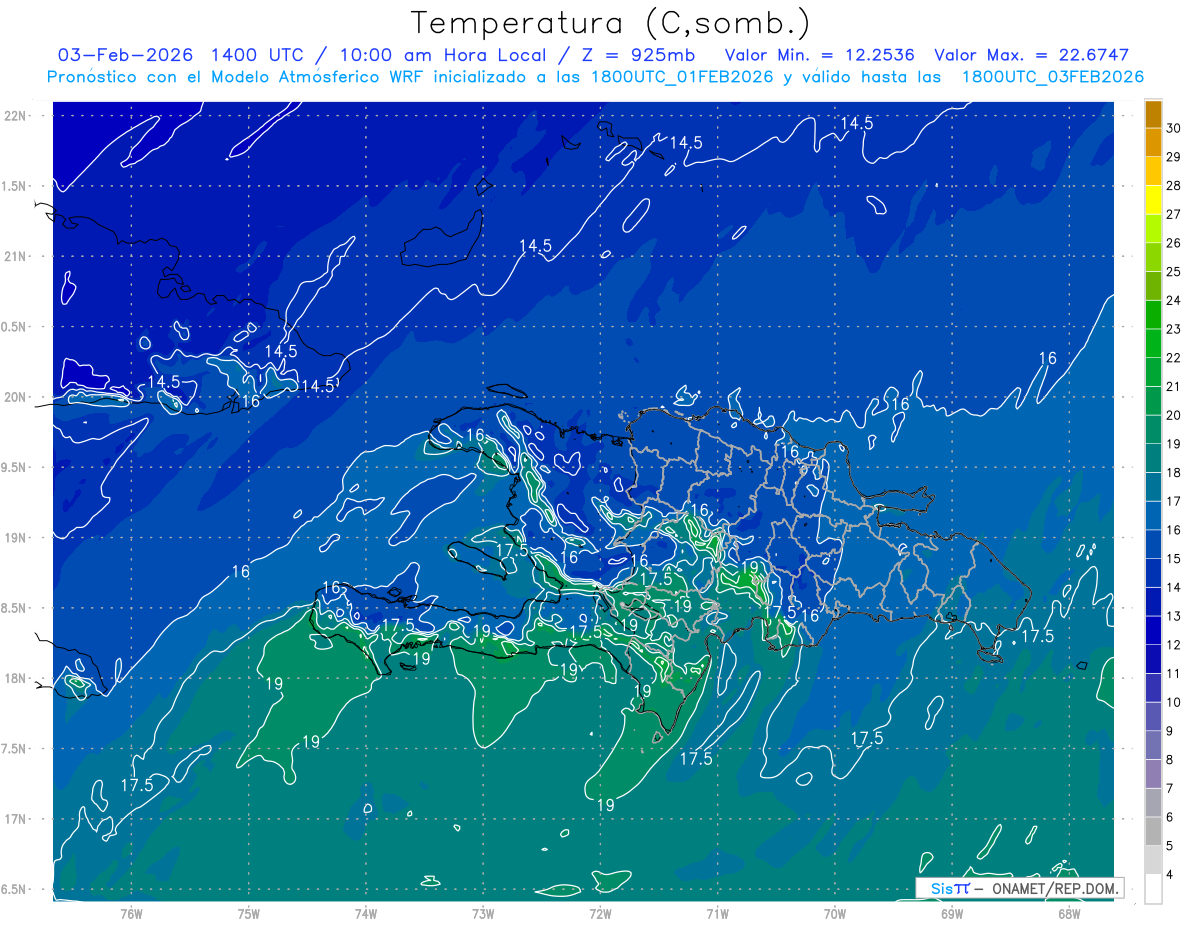
Task: Click the initialization time '1800UTC_01FEB2026'
Action: 683,77
